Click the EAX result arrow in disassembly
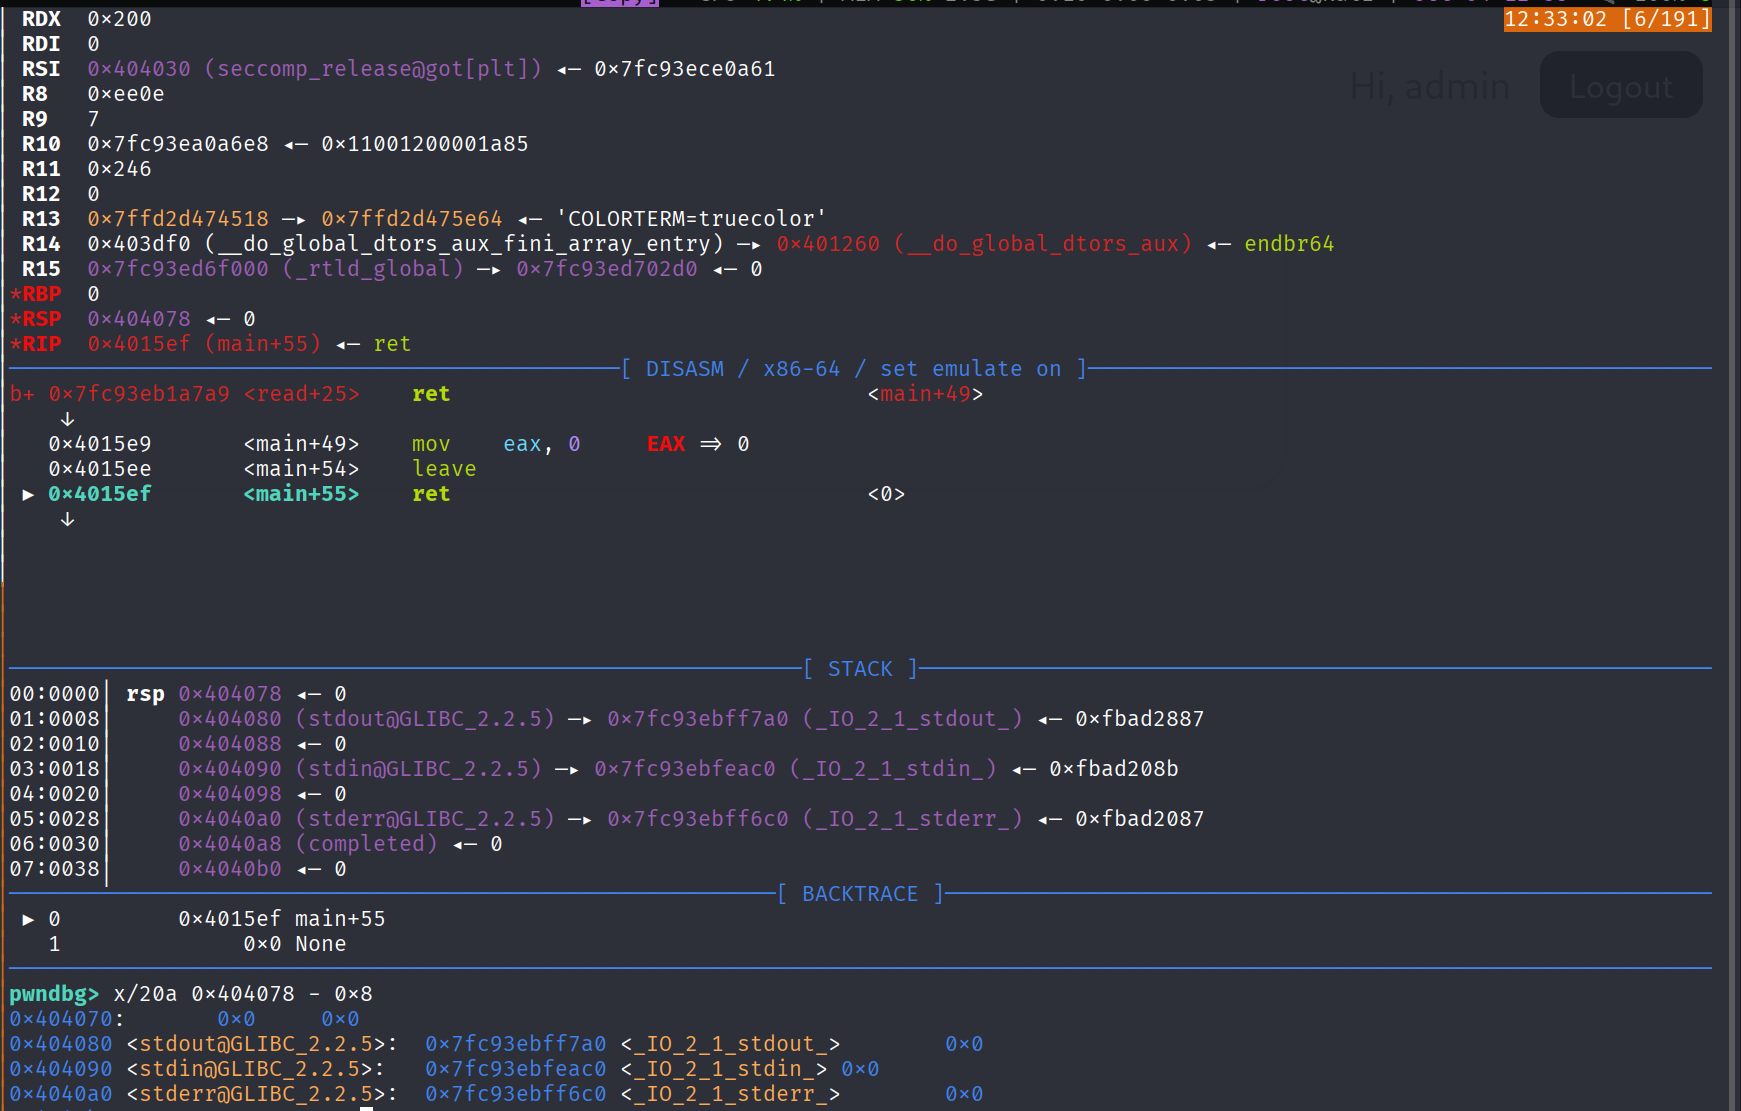This screenshot has height=1111, width=1741. pyautogui.click(x=710, y=444)
